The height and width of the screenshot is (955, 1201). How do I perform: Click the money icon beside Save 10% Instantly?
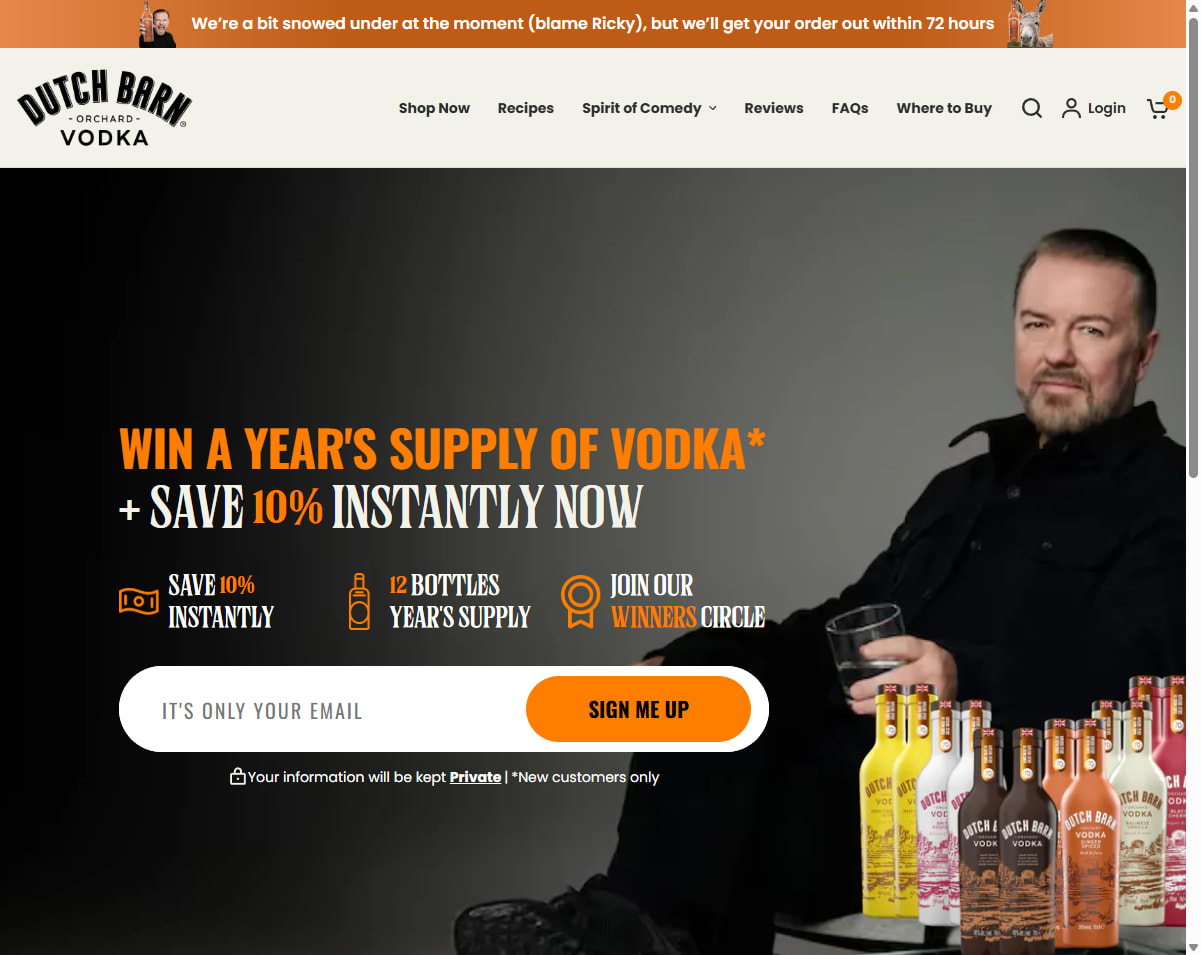(x=138, y=601)
